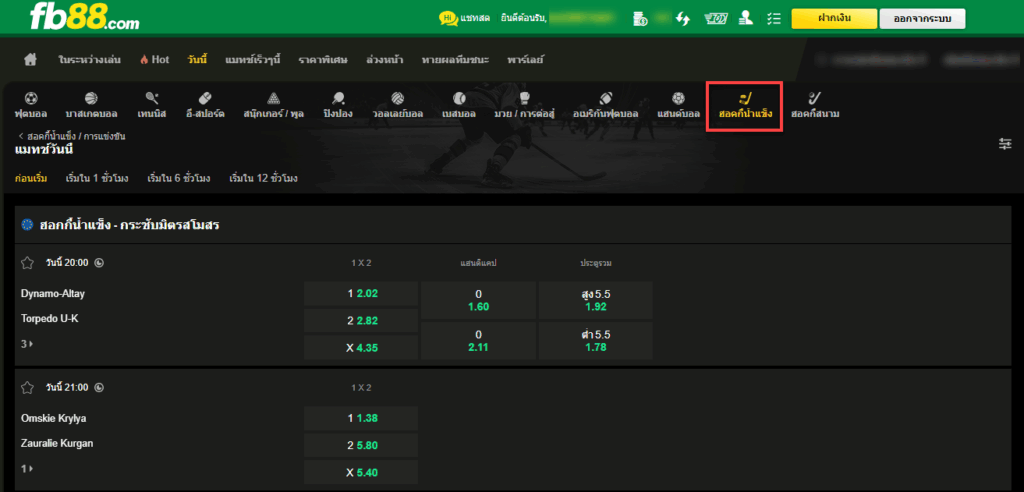Filter by เริ่มใน 12 ชั่วโมง
This screenshot has width=1024, height=492.
[x=264, y=178]
